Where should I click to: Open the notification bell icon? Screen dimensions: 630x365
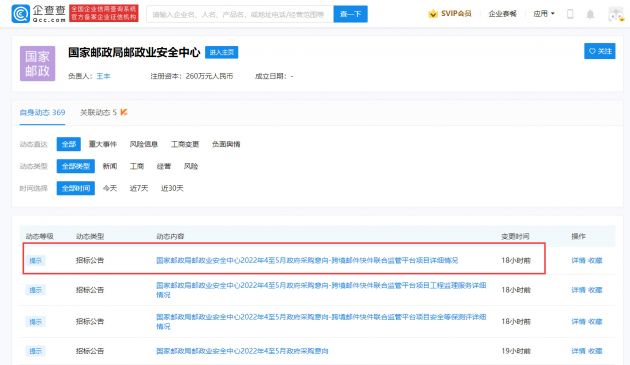(x=590, y=14)
